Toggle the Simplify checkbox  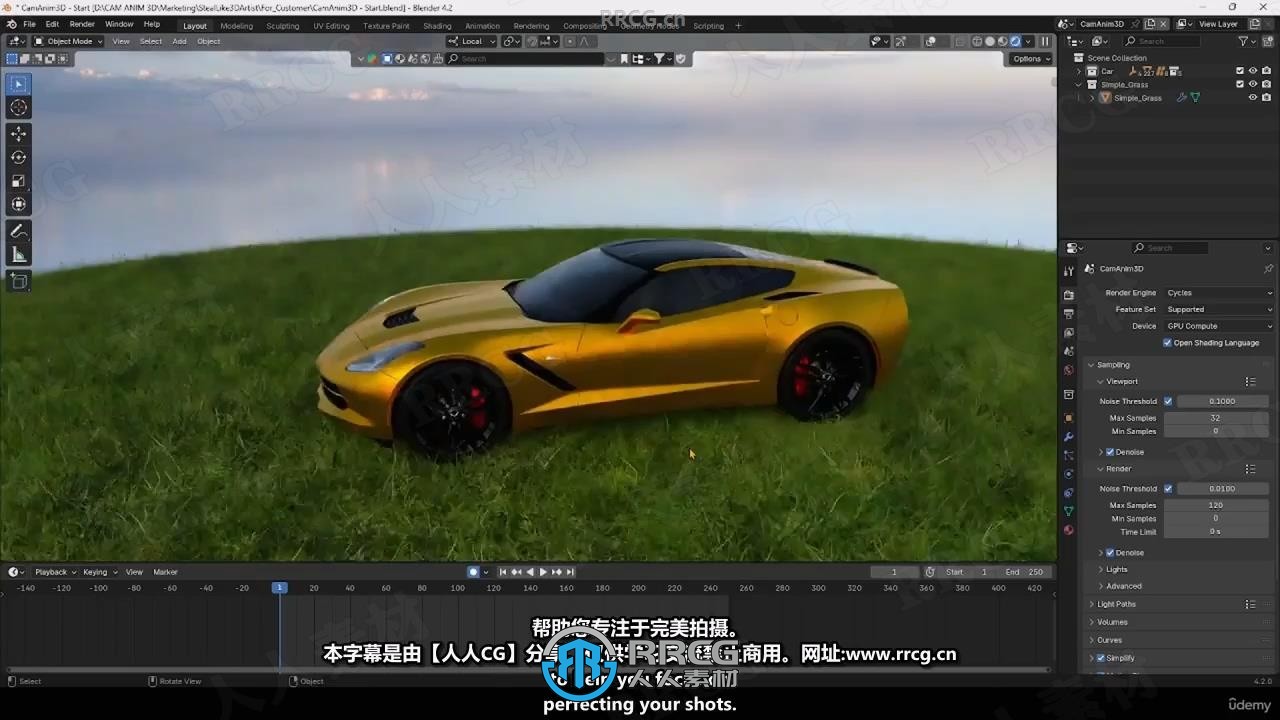coord(1101,658)
